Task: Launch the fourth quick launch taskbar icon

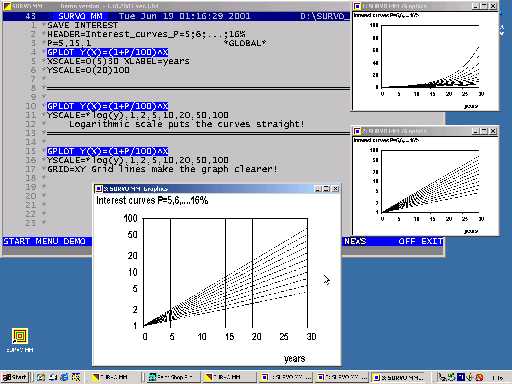Action: pyautogui.click(x=76, y=377)
